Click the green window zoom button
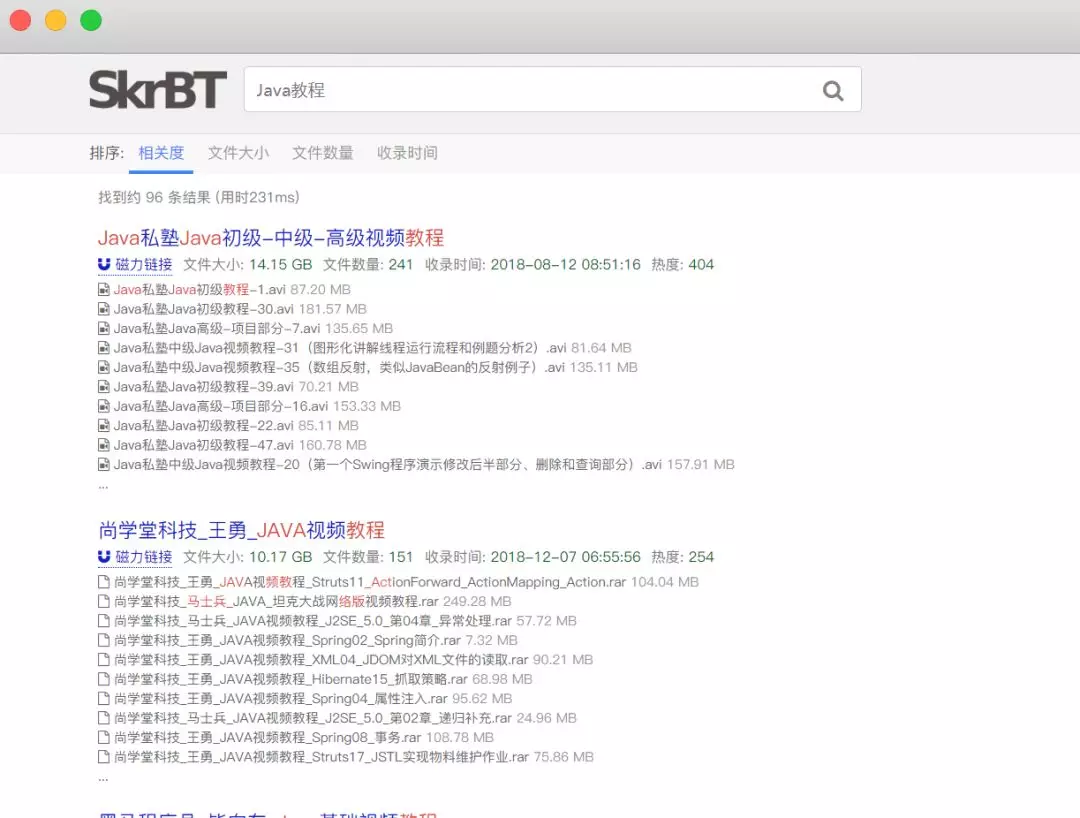1080x818 pixels. point(91,21)
